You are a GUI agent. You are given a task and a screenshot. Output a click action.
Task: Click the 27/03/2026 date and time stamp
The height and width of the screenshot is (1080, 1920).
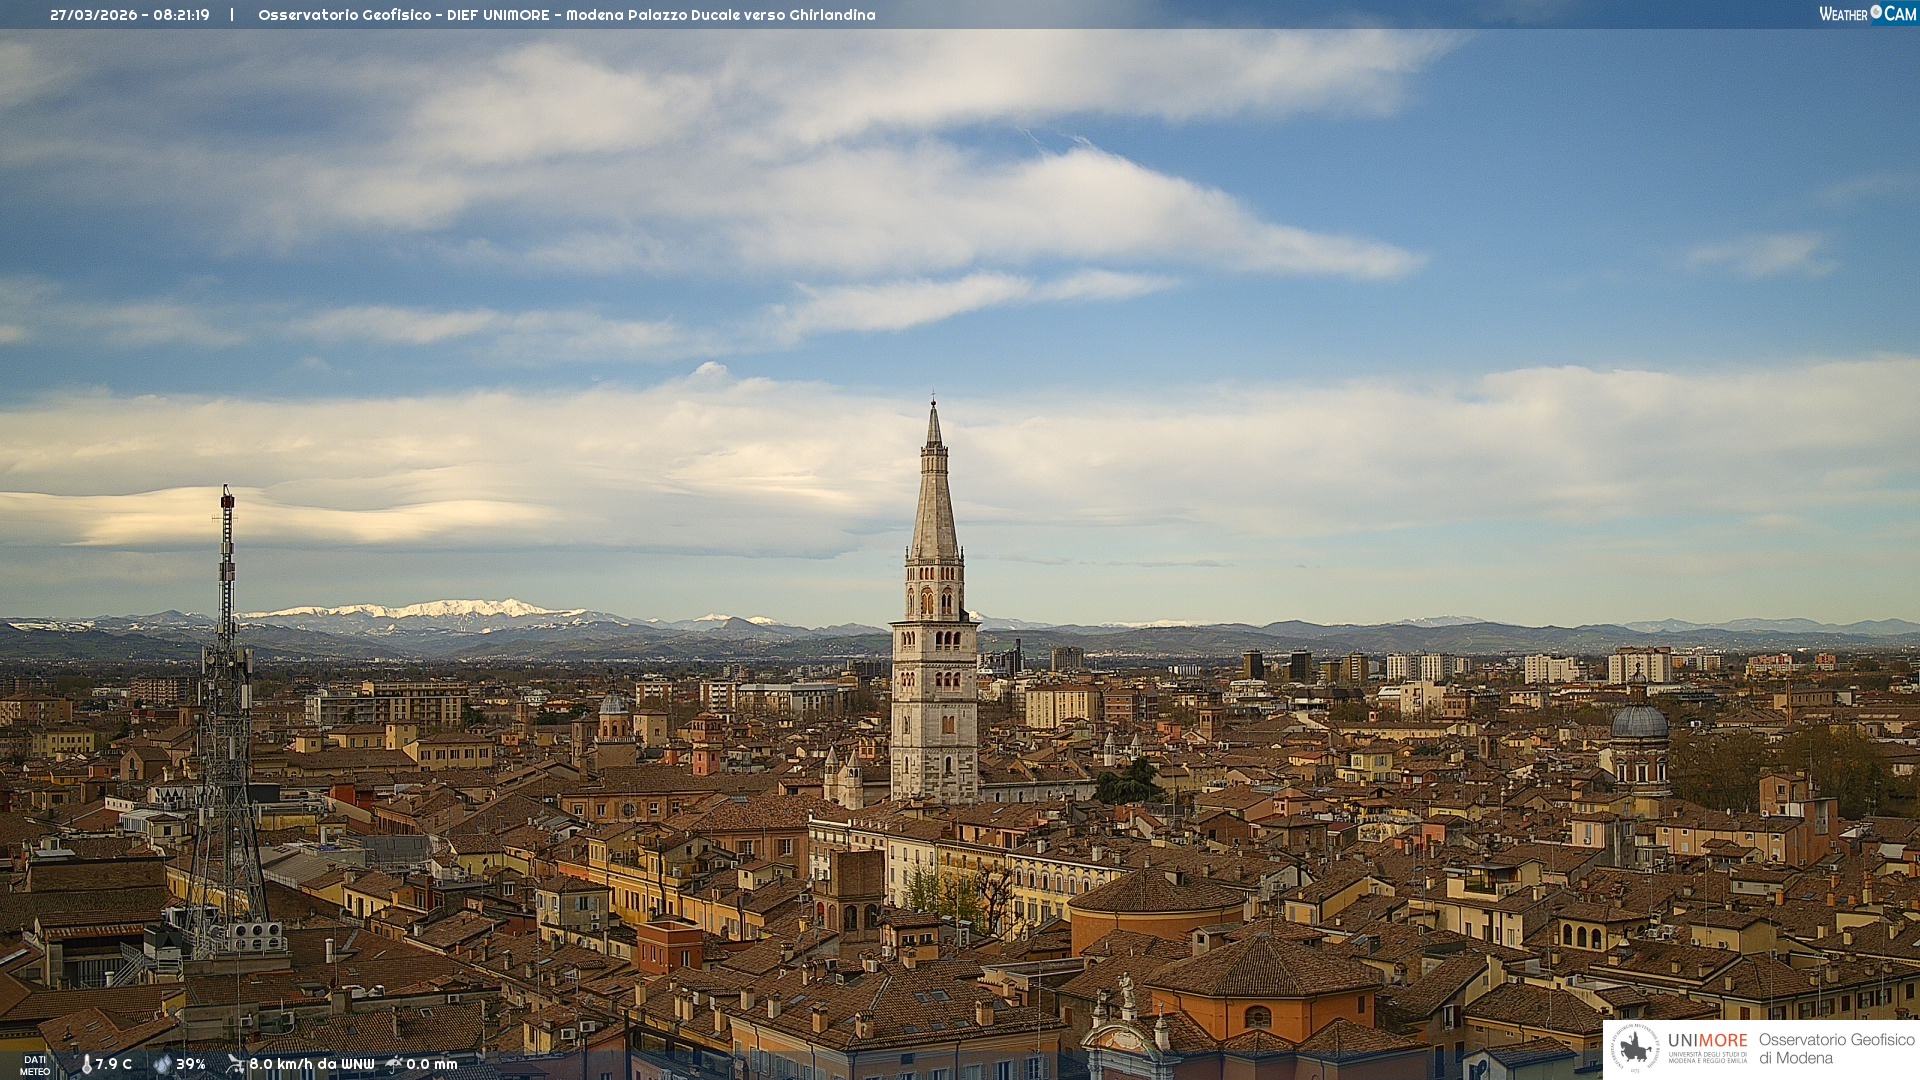130,15
